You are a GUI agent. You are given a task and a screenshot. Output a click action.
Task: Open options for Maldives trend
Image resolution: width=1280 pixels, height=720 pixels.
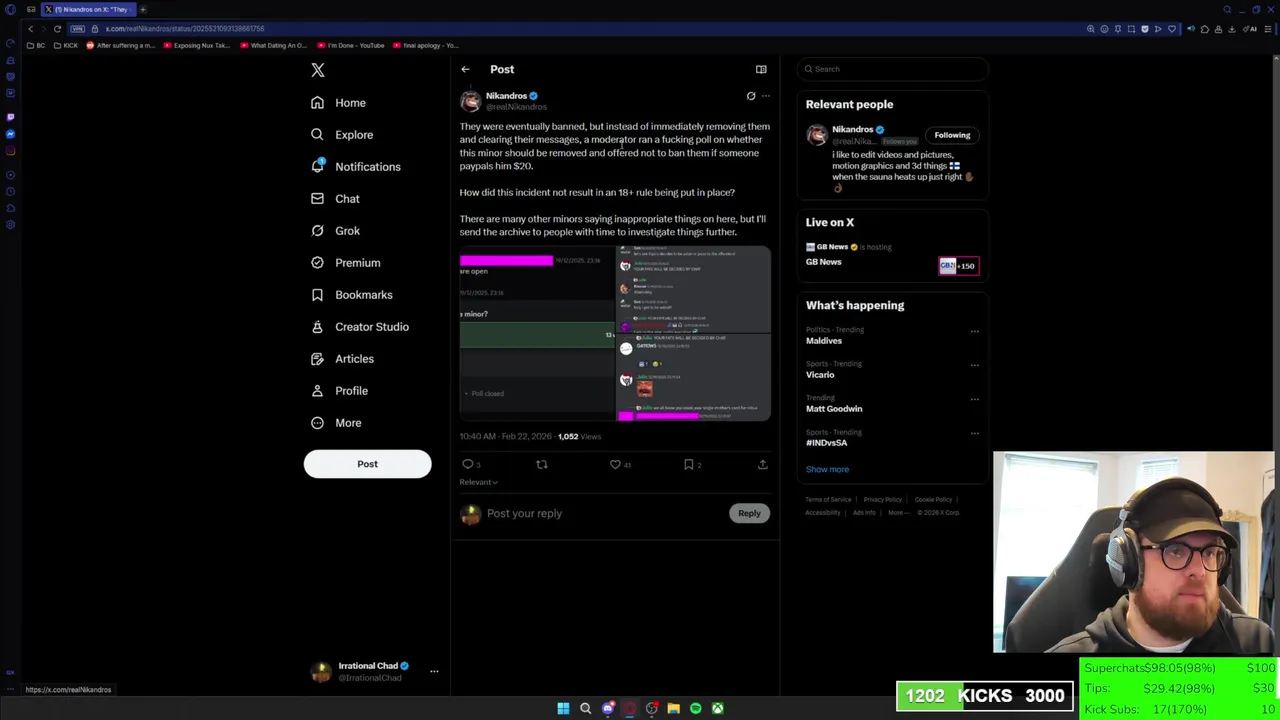pos(975,331)
